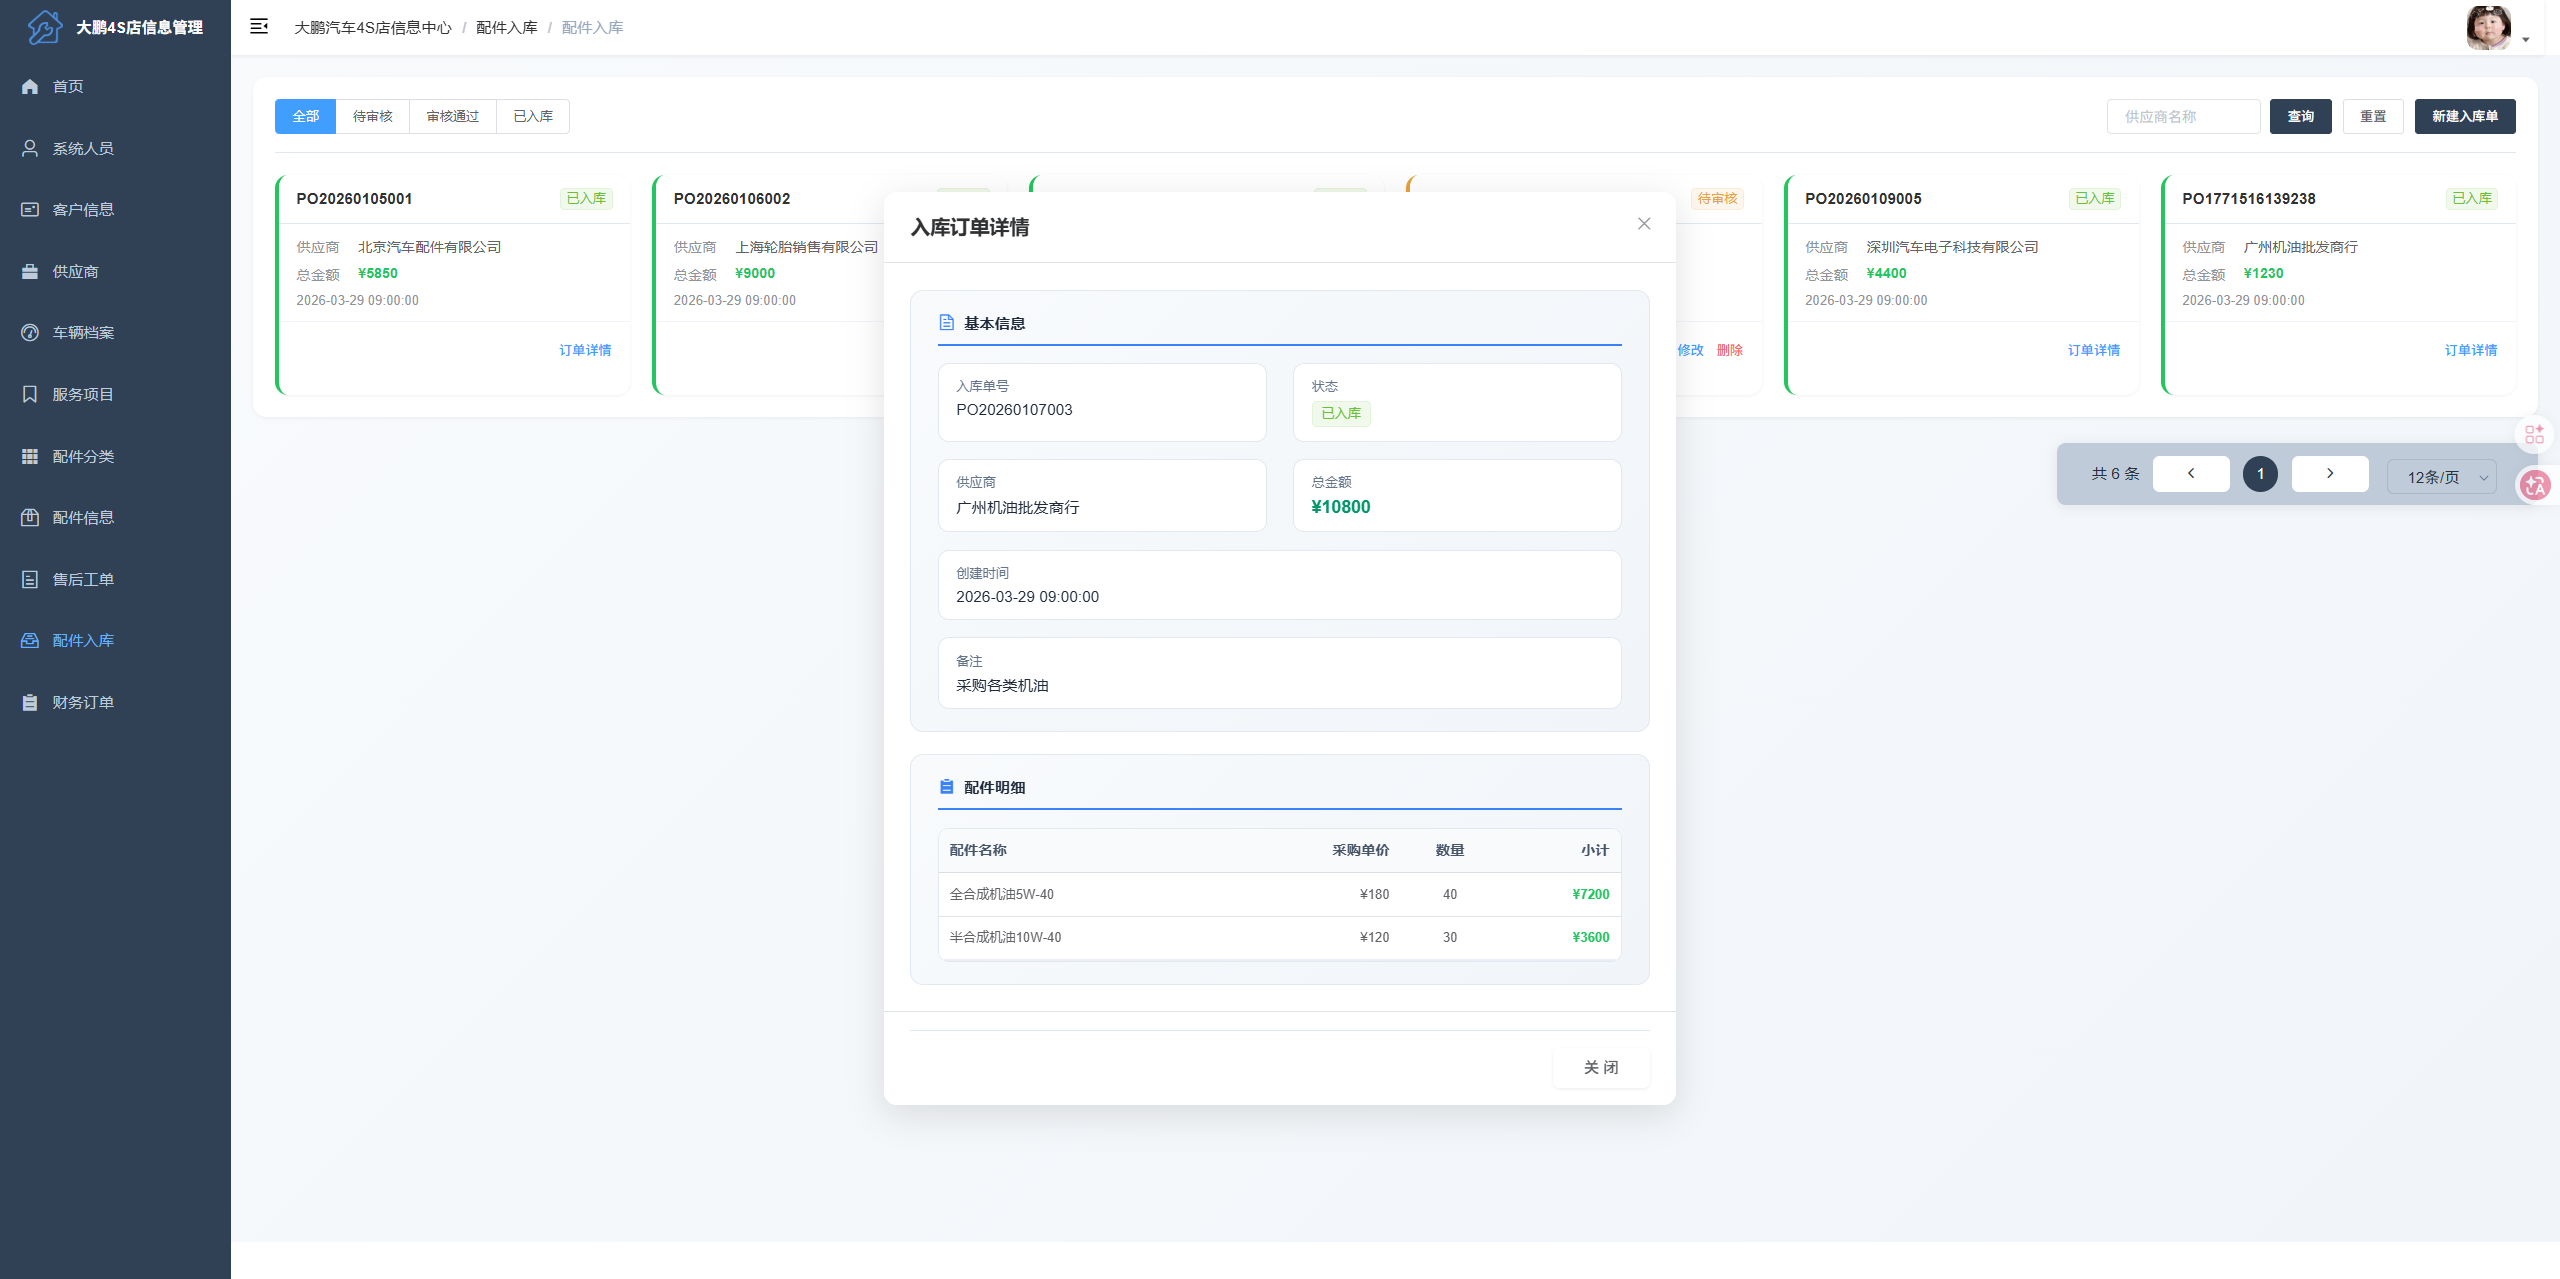2560x1279 pixels.
Task: Click amount ¥4400 on 深圳 card
Action: [1886, 274]
